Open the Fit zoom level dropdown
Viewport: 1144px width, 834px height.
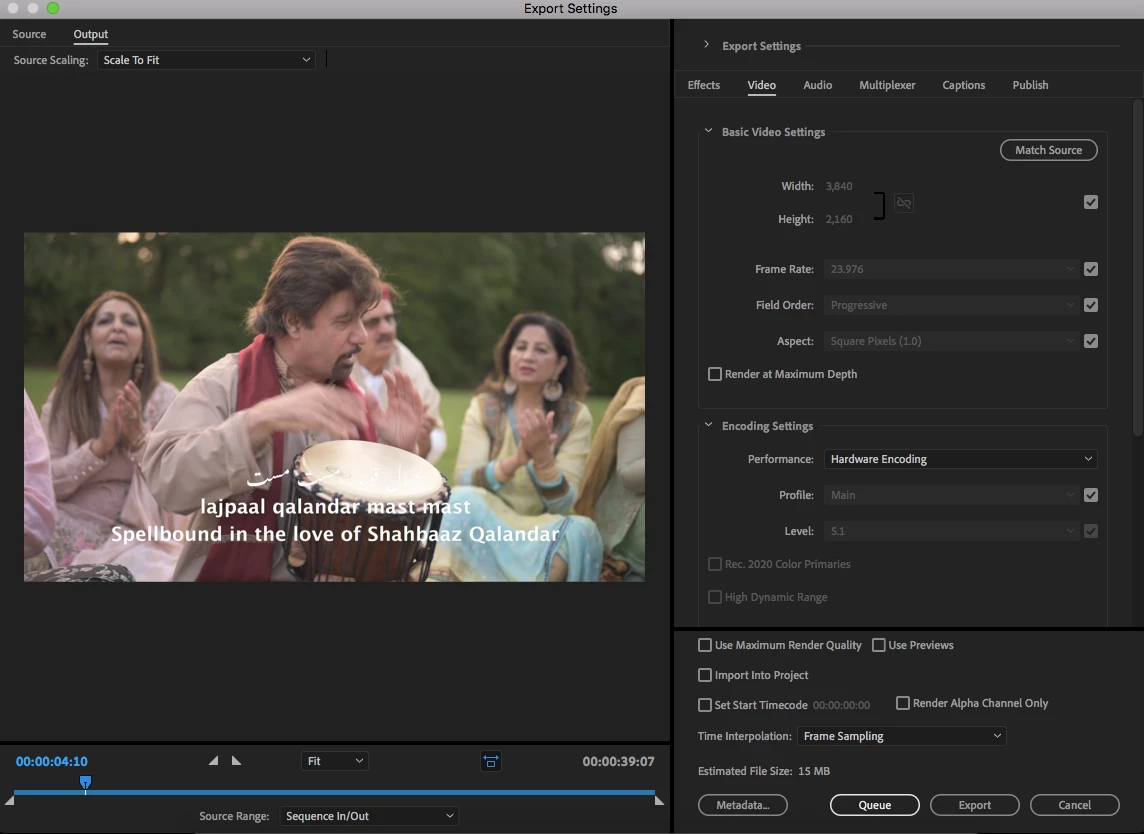335,761
